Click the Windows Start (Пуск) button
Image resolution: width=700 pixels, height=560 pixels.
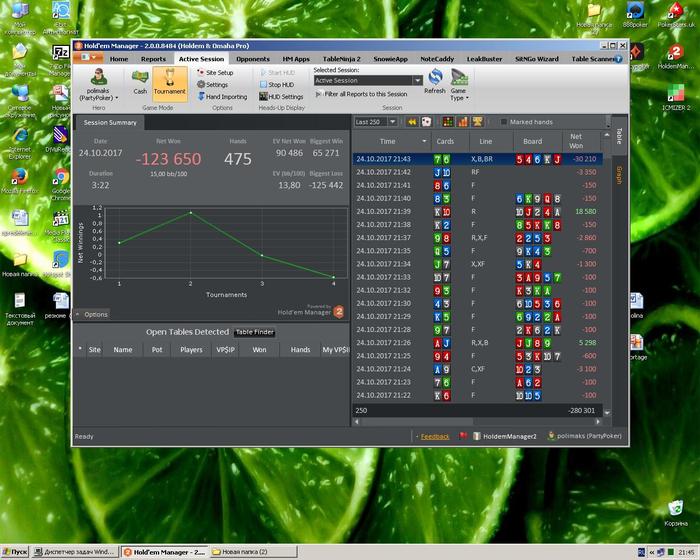click(15, 552)
